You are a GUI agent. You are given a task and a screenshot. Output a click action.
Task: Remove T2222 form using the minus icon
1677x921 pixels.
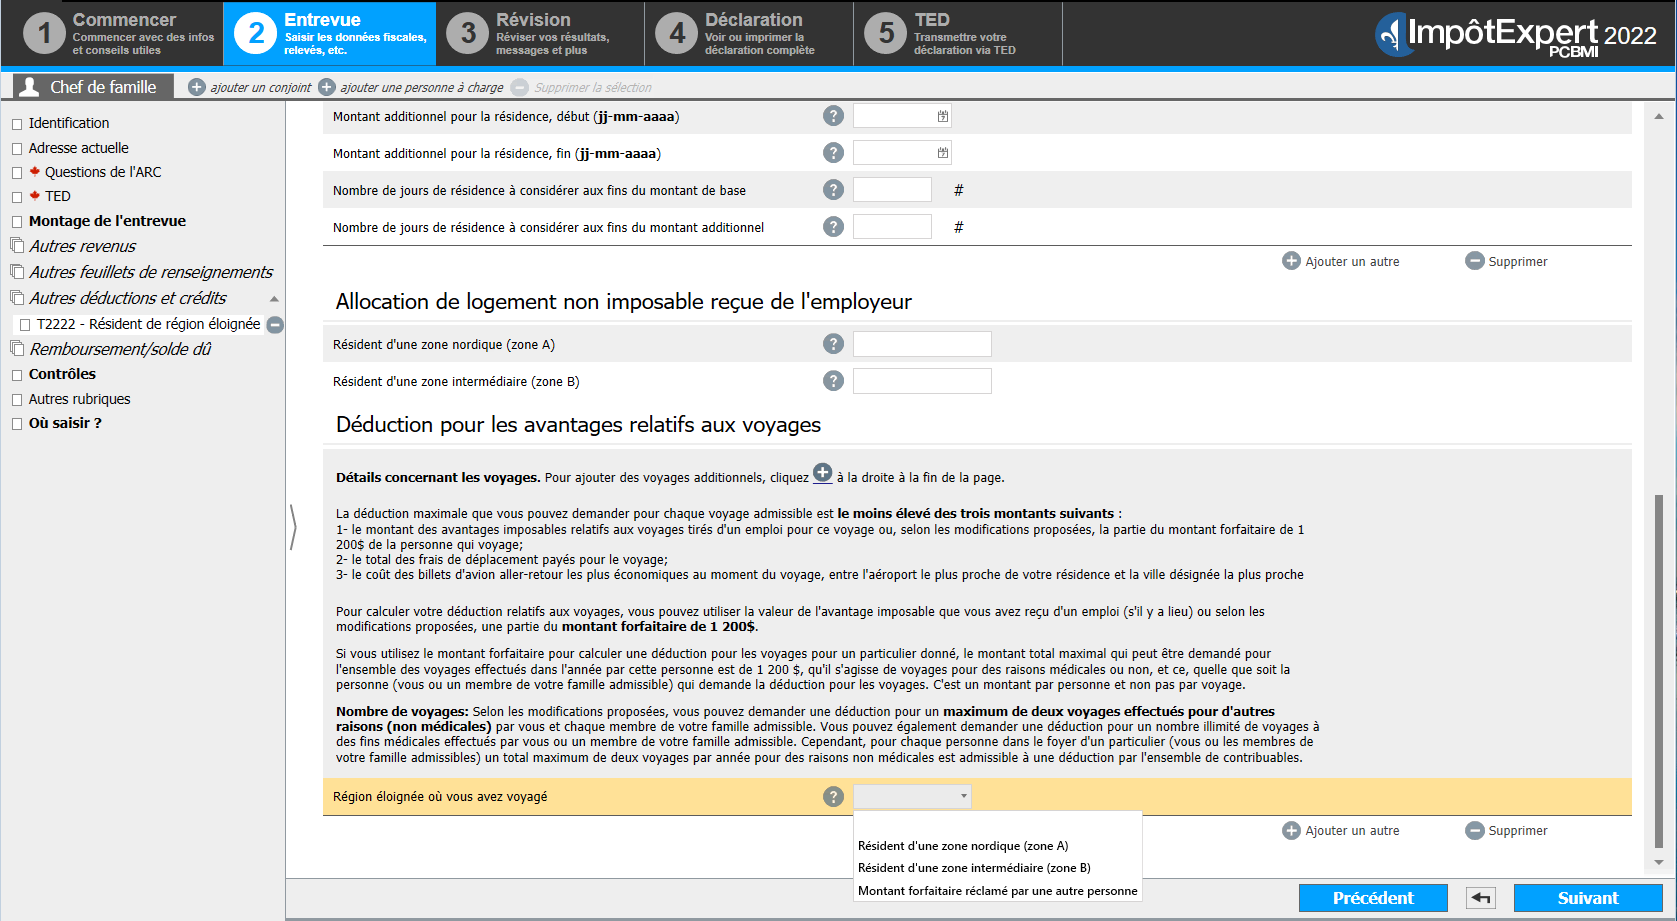[275, 324]
